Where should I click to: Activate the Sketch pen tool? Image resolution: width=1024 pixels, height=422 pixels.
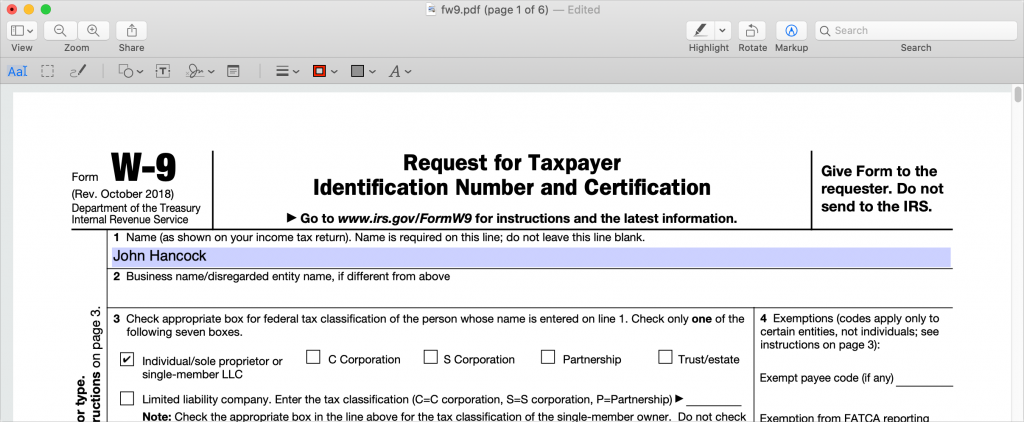click(77, 71)
